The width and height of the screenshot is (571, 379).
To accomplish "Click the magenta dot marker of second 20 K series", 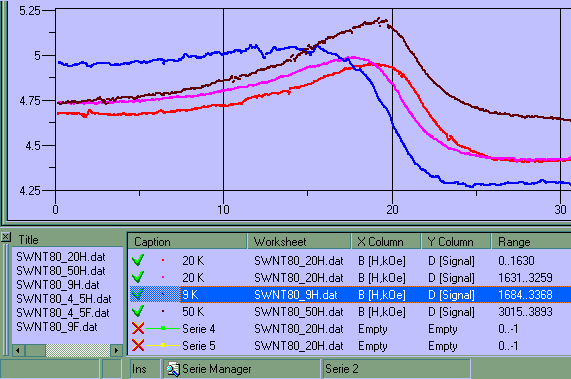I will 163,277.
